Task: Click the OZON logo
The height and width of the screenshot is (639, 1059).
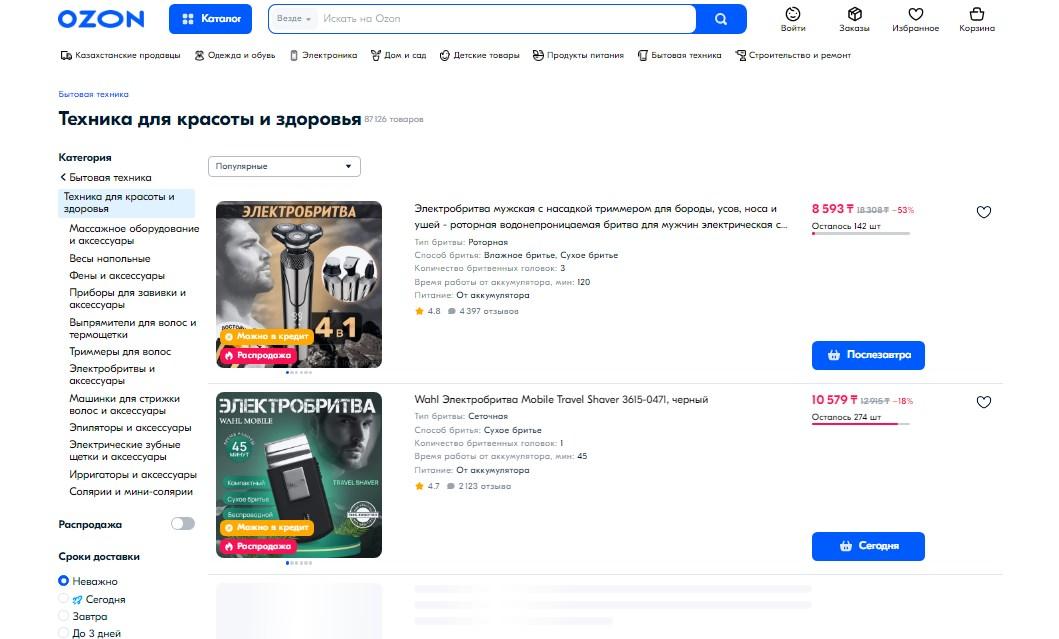Action: pyautogui.click(x=101, y=19)
